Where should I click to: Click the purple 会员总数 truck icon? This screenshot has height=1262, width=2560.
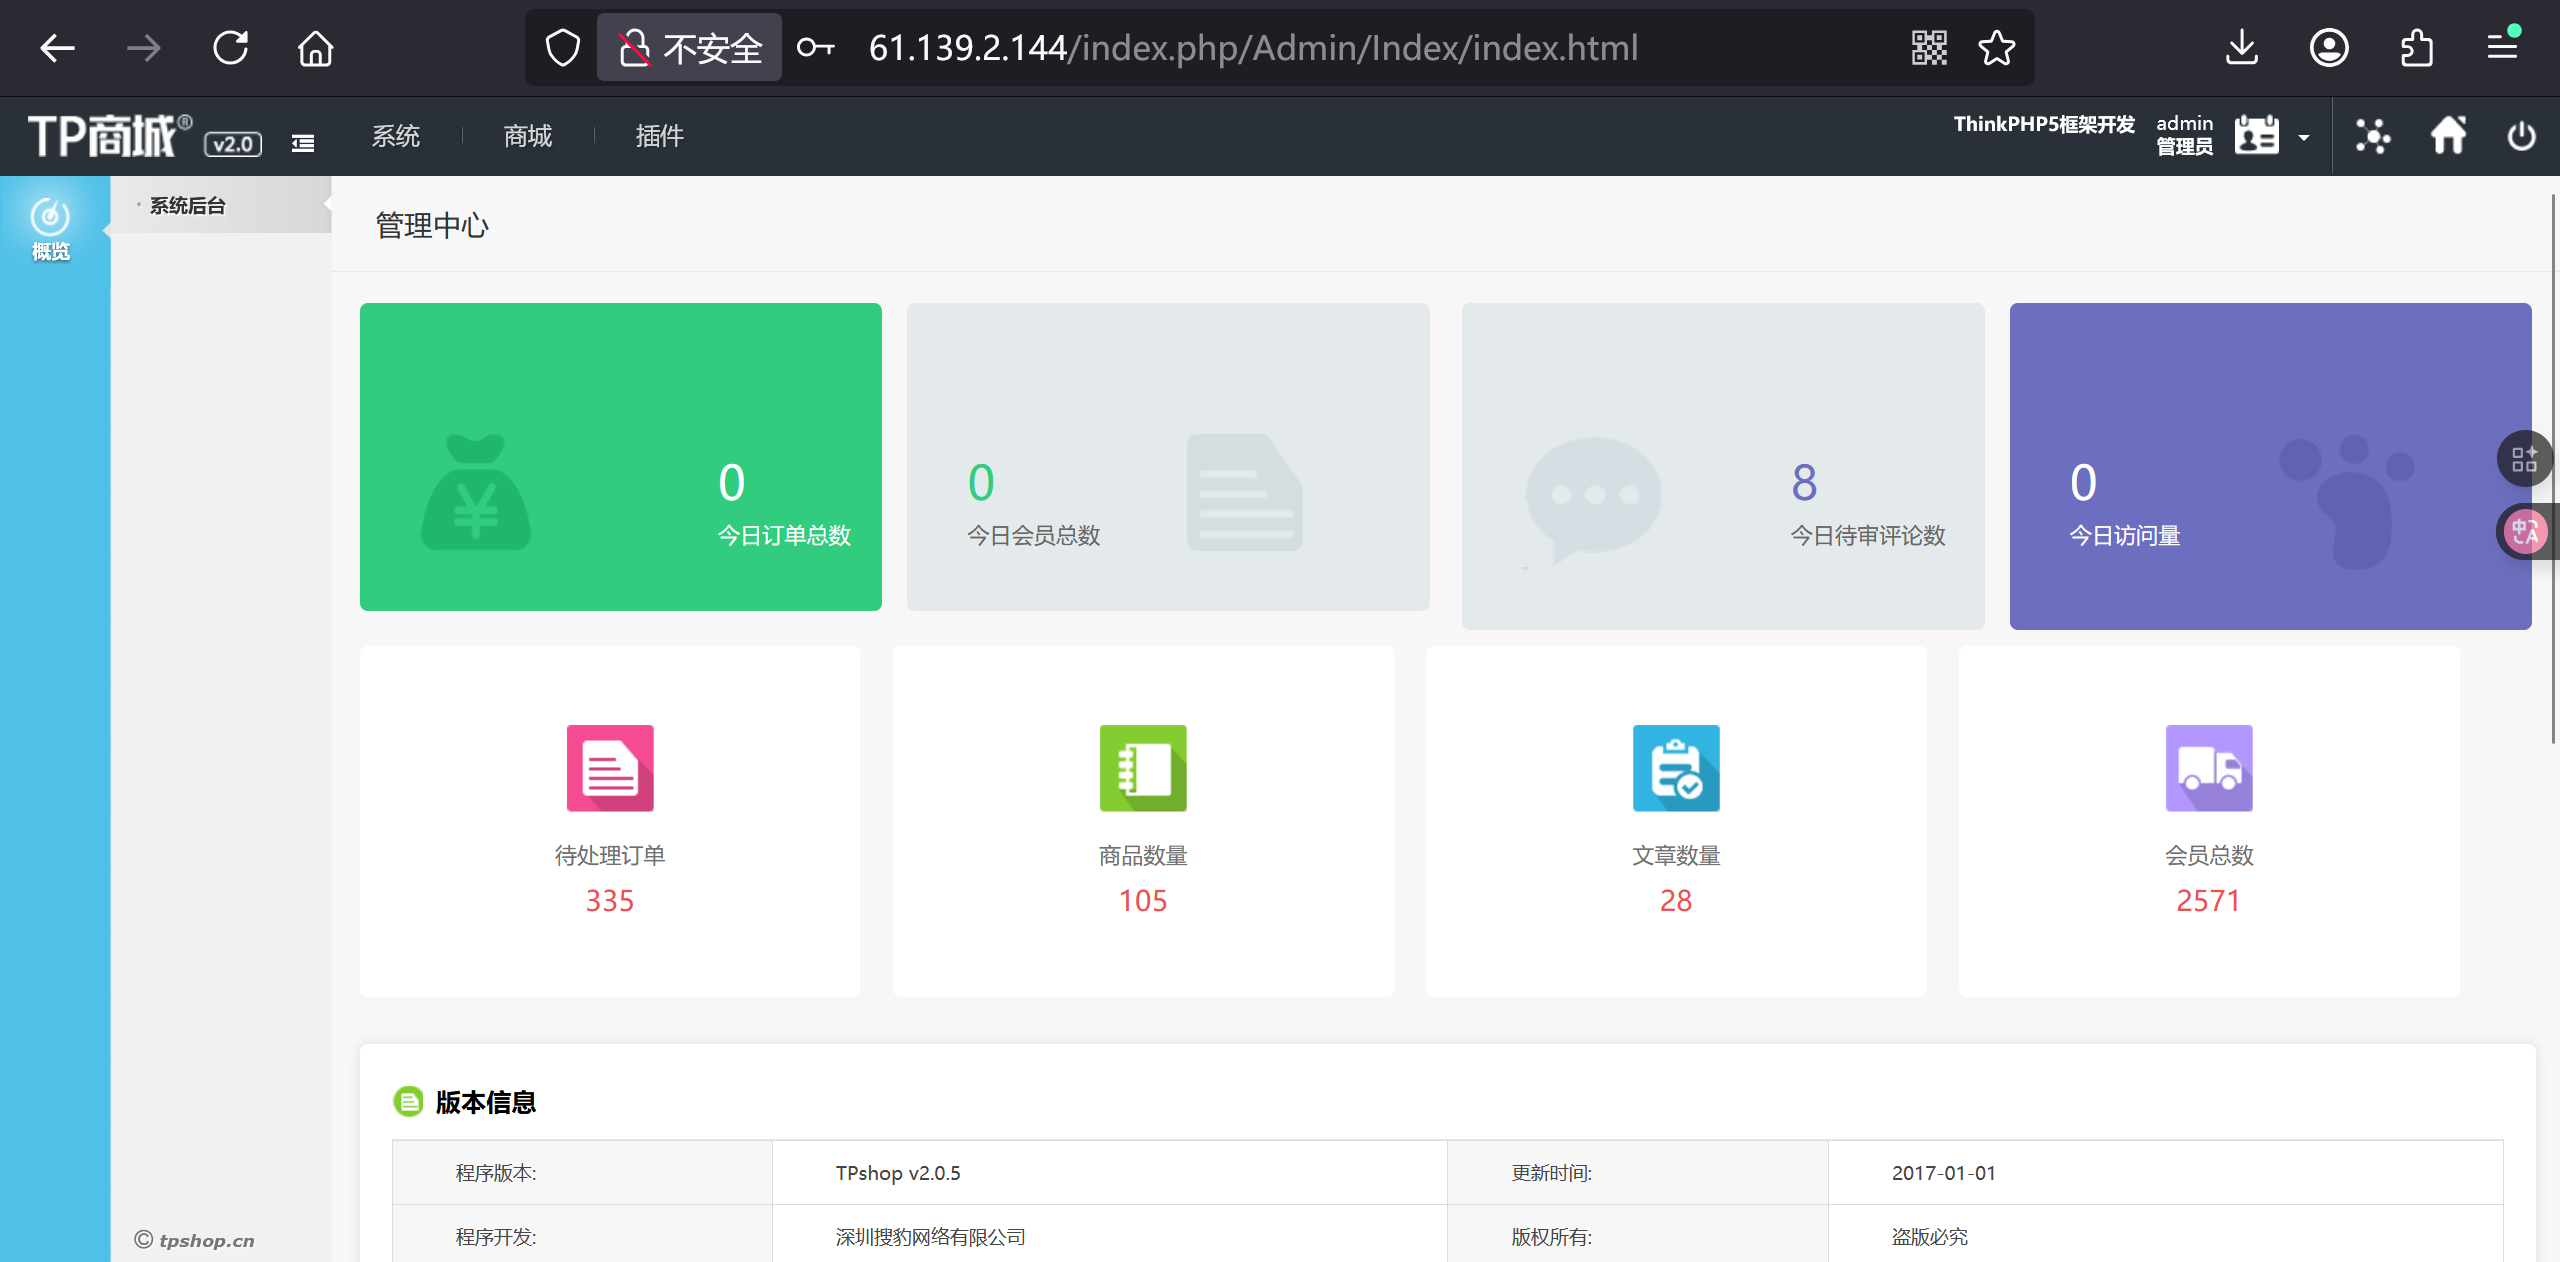click(2209, 768)
